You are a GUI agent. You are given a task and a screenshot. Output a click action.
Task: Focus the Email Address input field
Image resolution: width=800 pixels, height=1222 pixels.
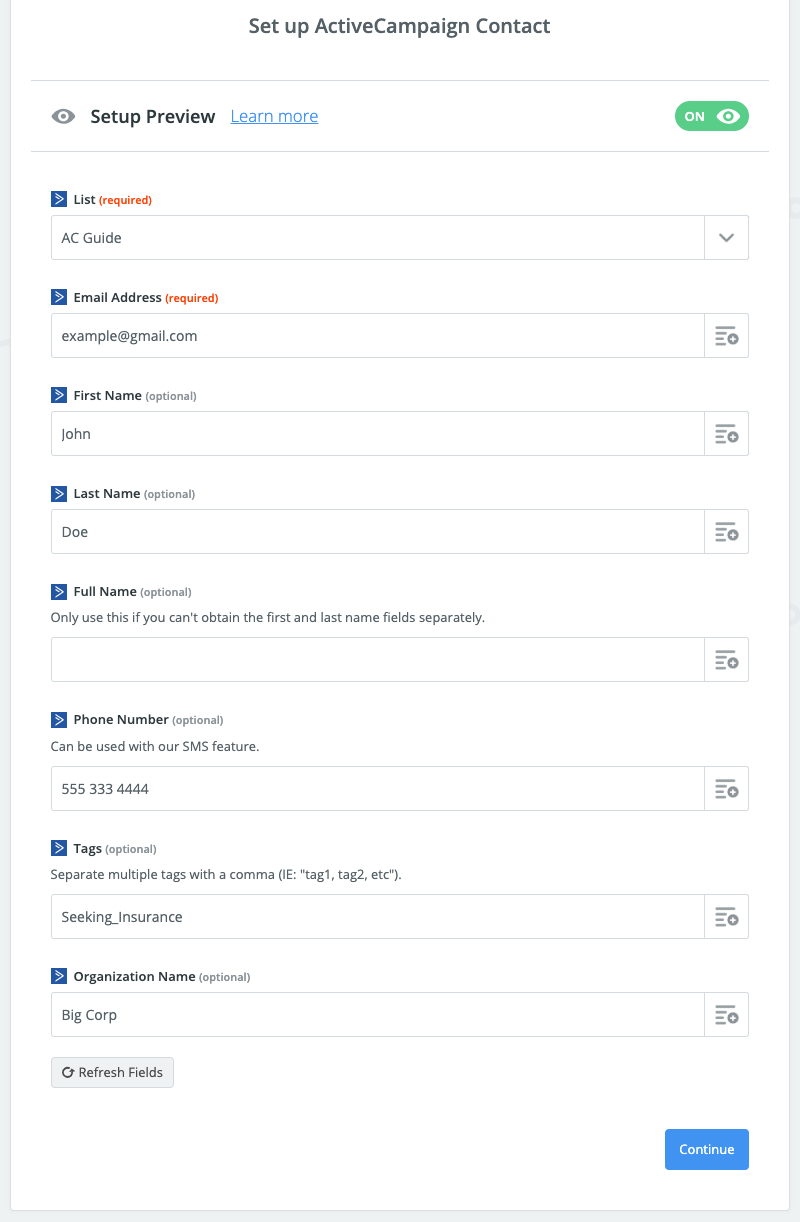(x=378, y=336)
